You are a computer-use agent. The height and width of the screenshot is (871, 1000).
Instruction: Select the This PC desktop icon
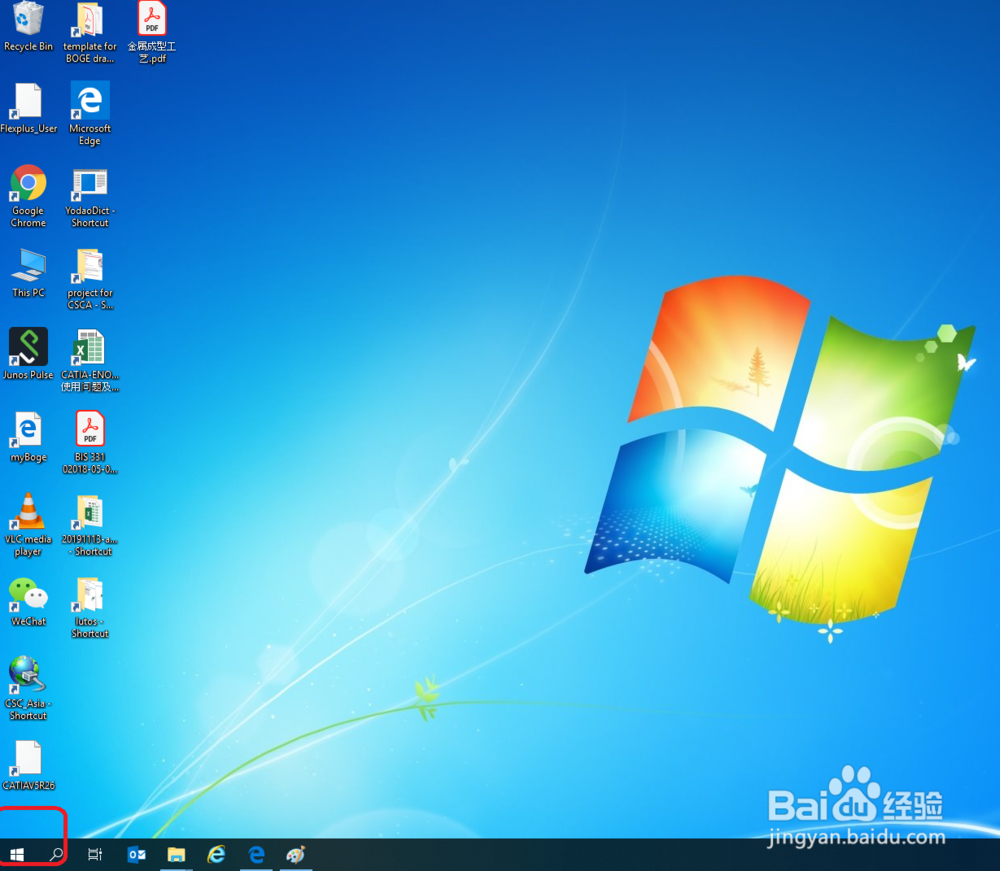[x=28, y=266]
